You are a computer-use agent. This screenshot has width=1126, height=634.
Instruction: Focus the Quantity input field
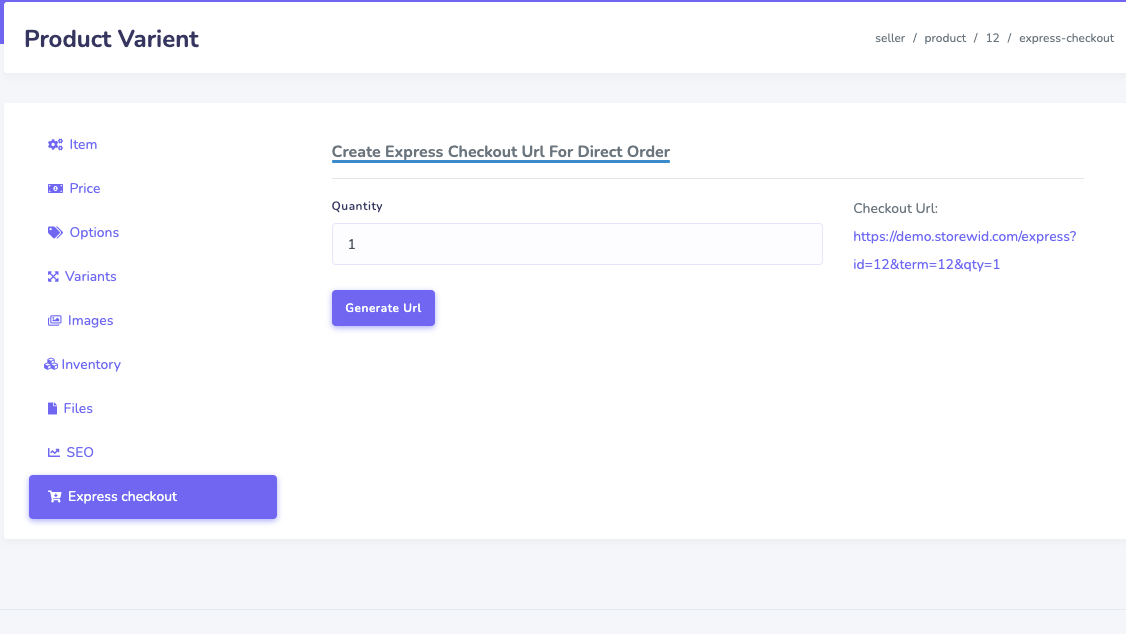[577, 244]
